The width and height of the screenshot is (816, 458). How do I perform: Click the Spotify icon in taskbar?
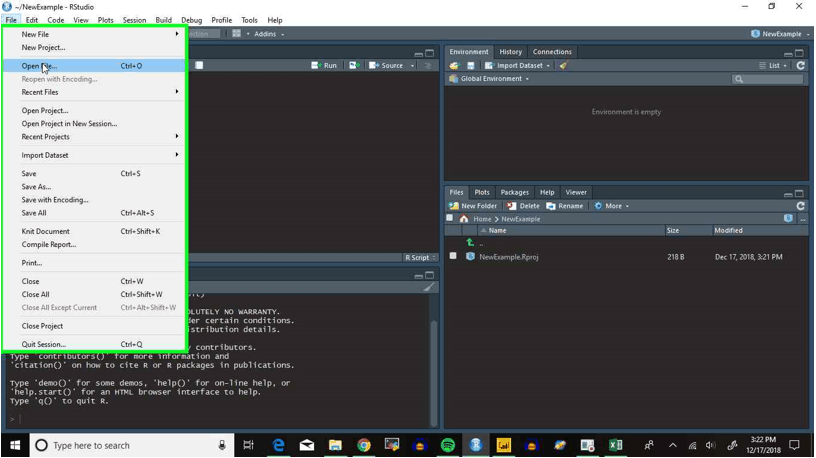pos(448,446)
